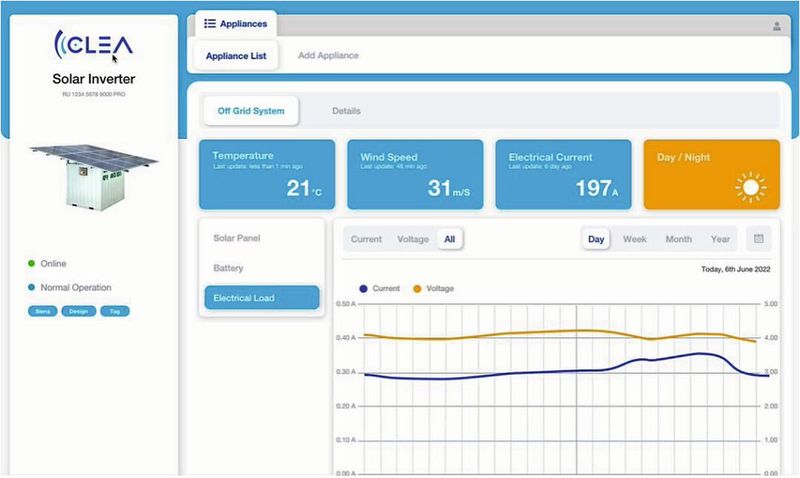This screenshot has height=478, width=800.
Task: Click the 0.50 A axis label
Action: coord(346,304)
